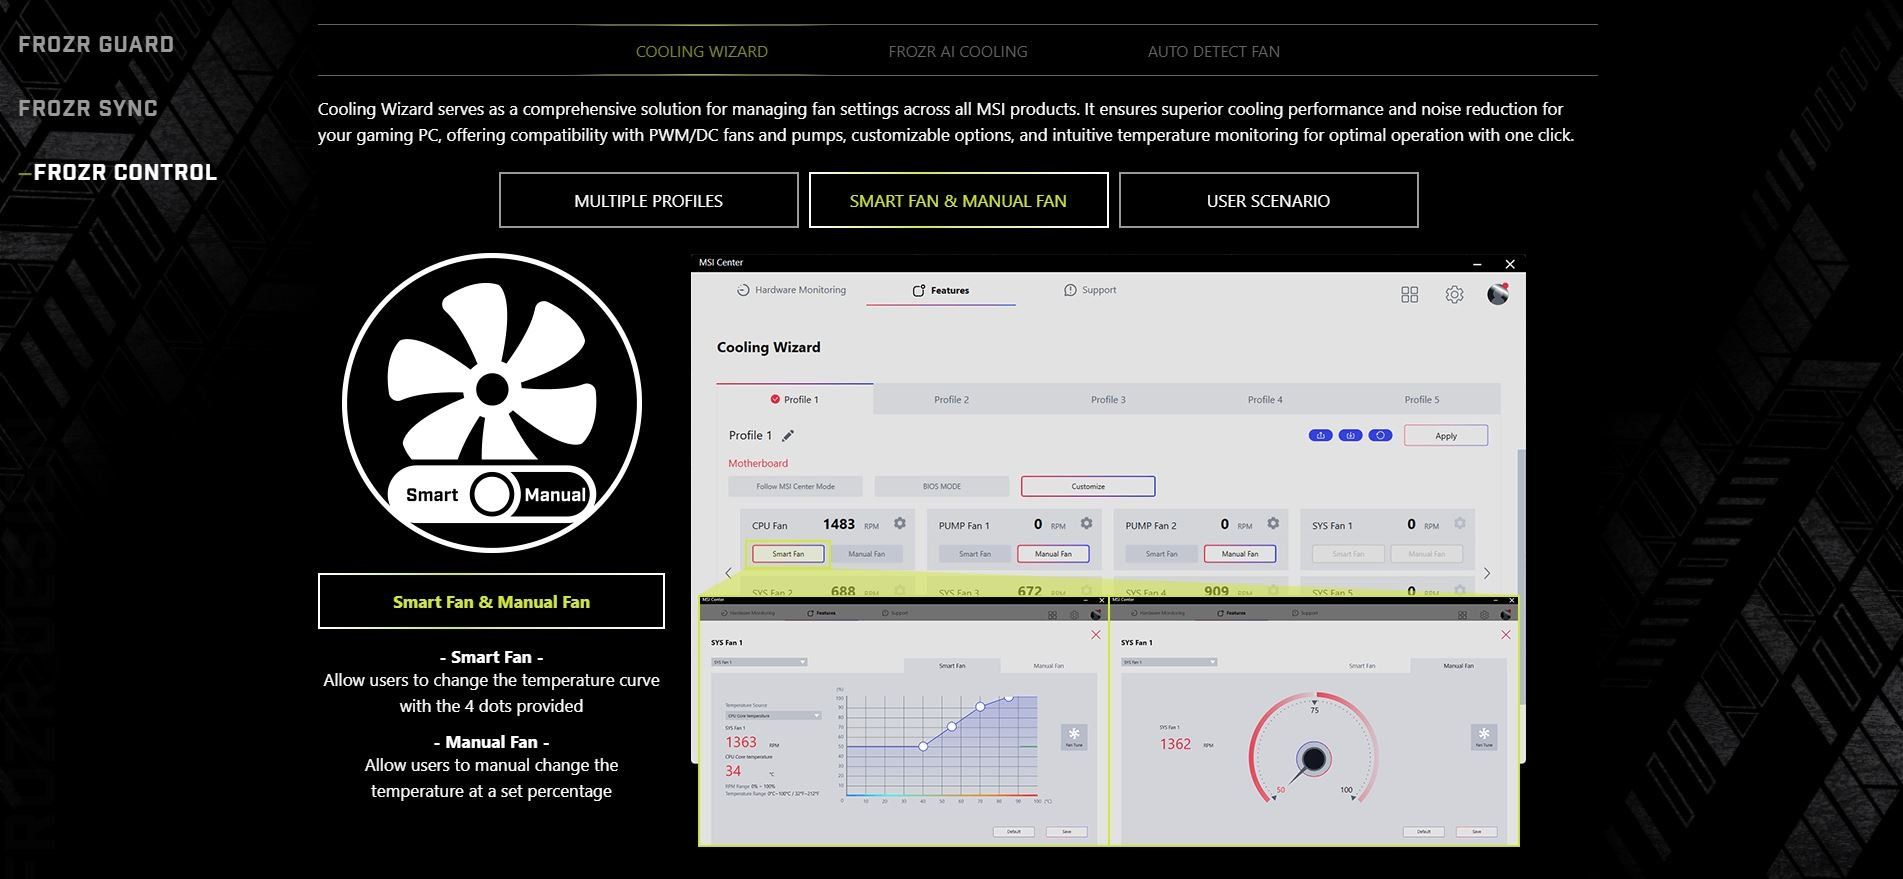Click the MULTIPLE PROFILES button
Screen dimensions: 1903x879
click(649, 200)
